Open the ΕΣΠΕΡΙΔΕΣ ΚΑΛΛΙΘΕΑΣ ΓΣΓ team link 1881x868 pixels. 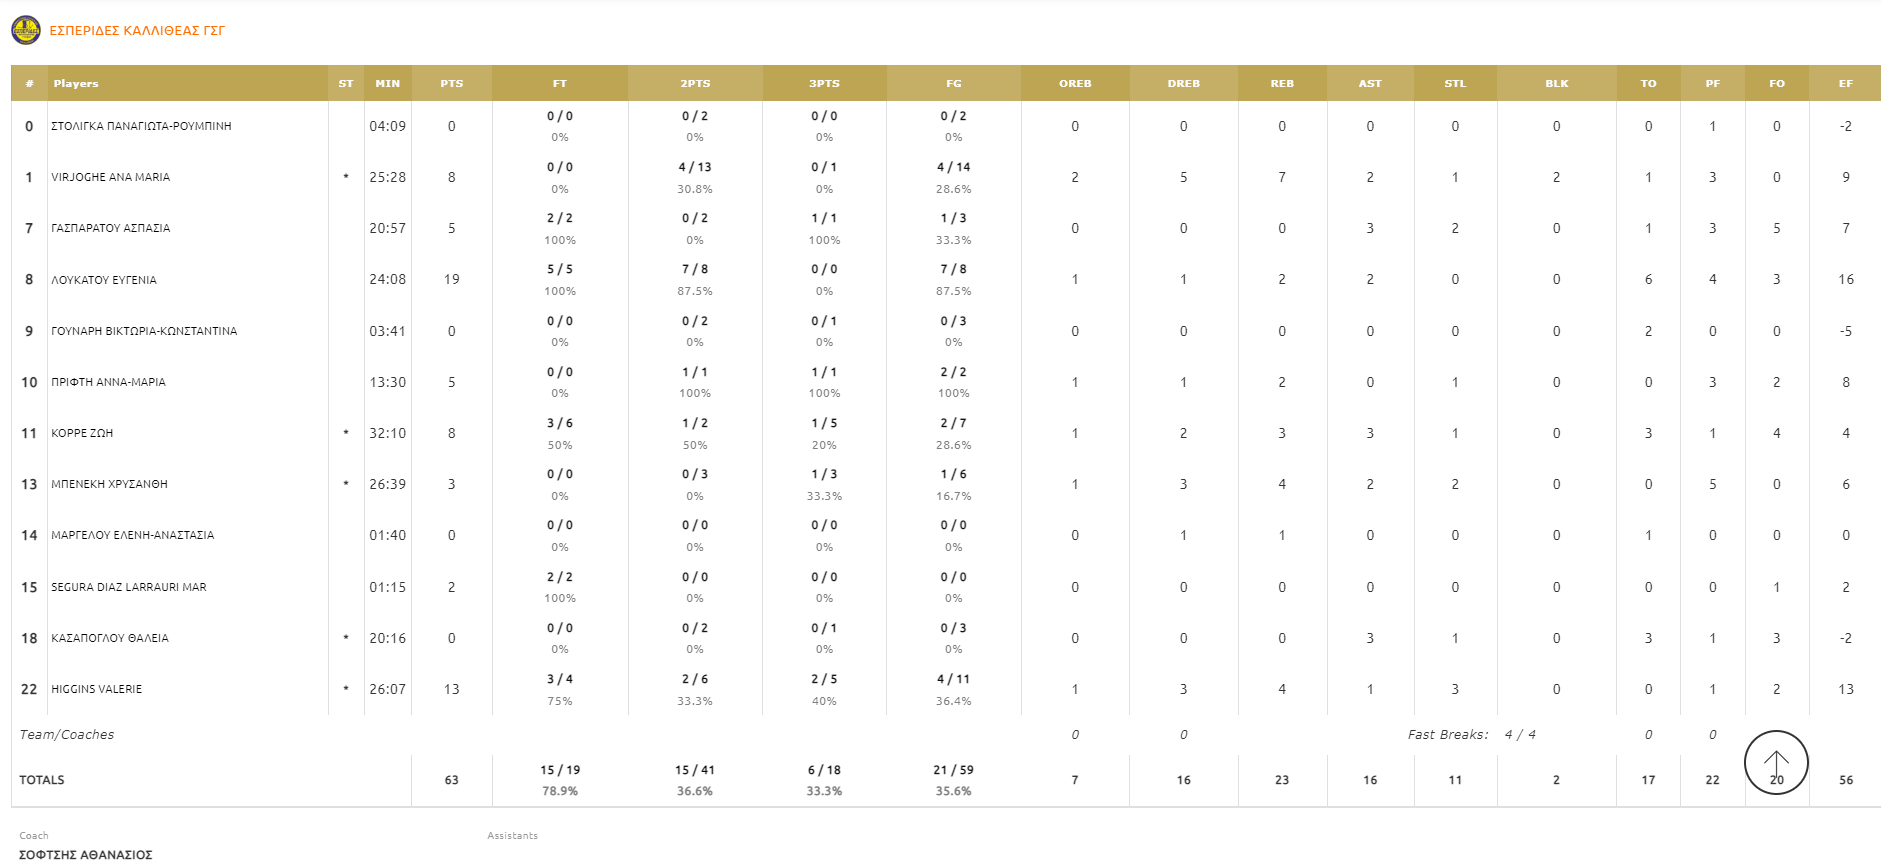(137, 31)
